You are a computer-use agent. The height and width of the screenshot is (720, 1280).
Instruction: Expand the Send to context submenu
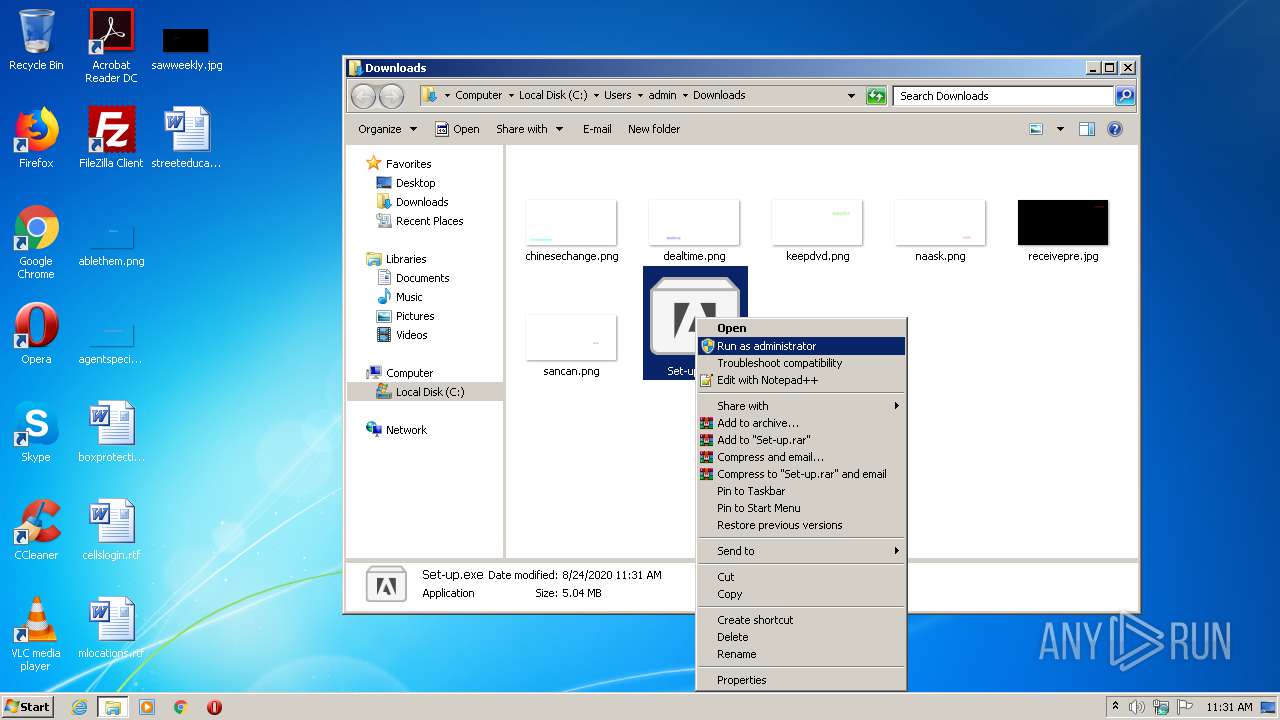(x=801, y=551)
